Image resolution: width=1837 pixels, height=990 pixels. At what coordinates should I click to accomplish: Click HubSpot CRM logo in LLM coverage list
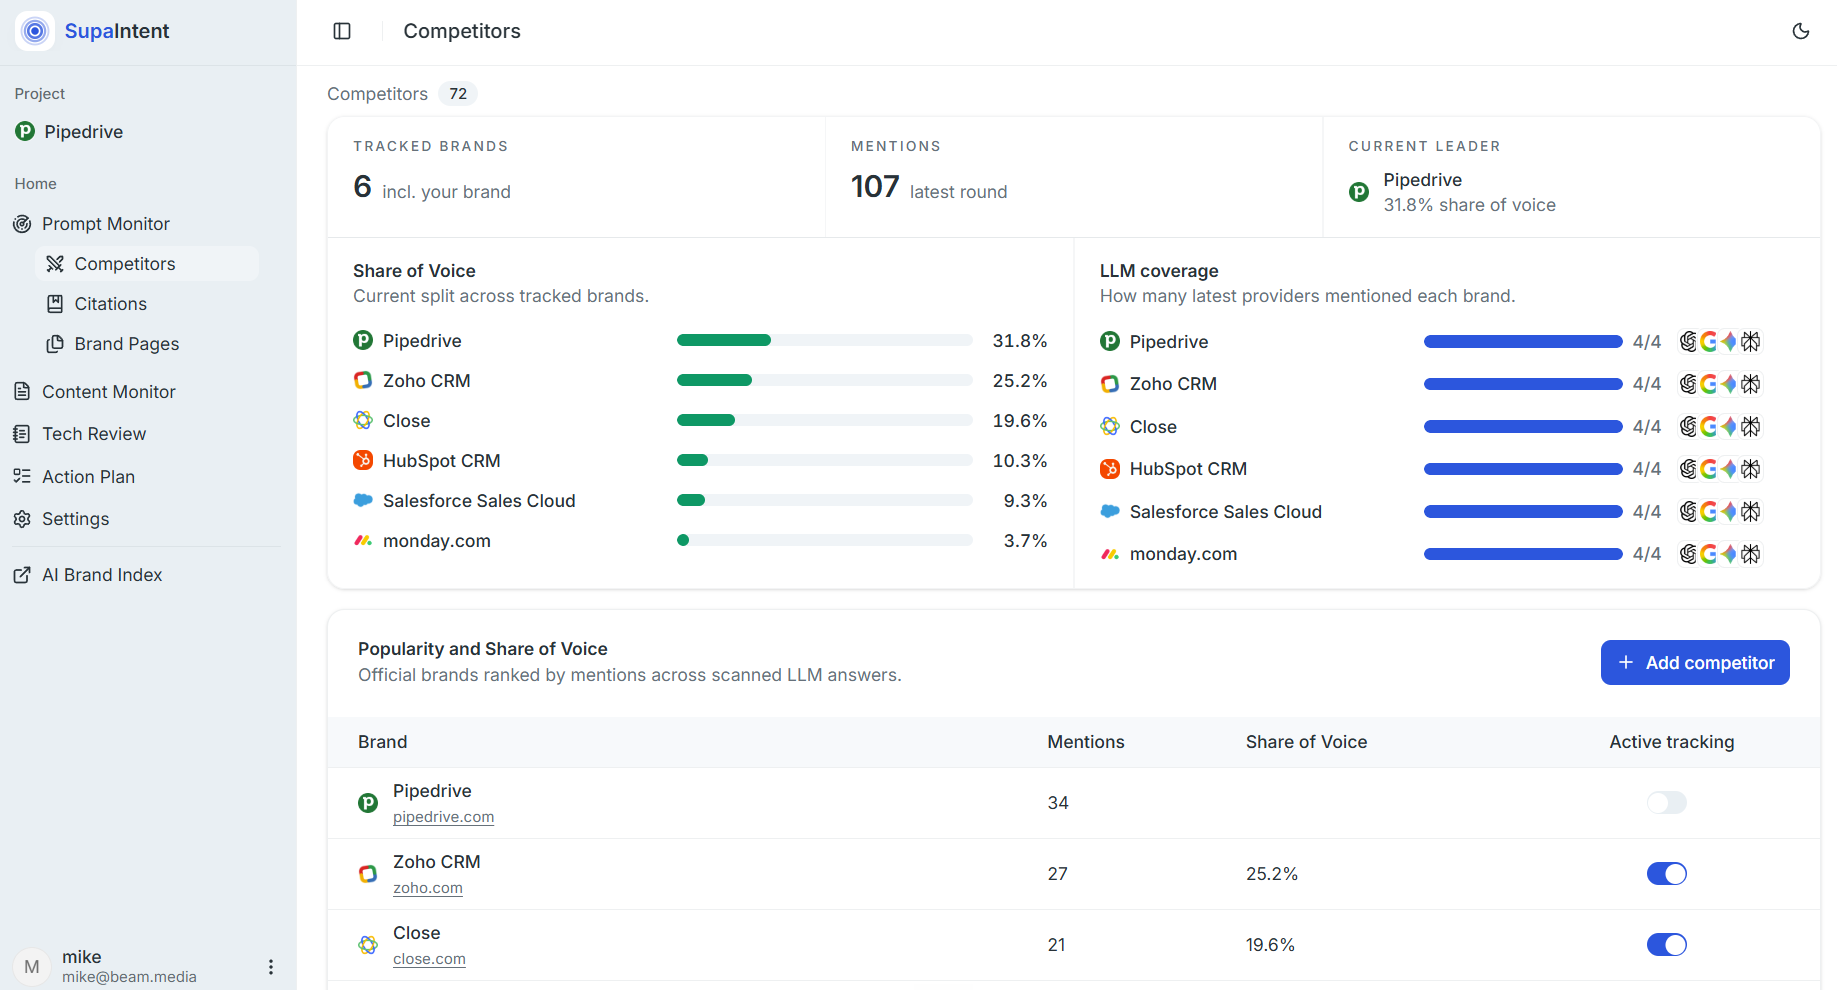(1110, 469)
